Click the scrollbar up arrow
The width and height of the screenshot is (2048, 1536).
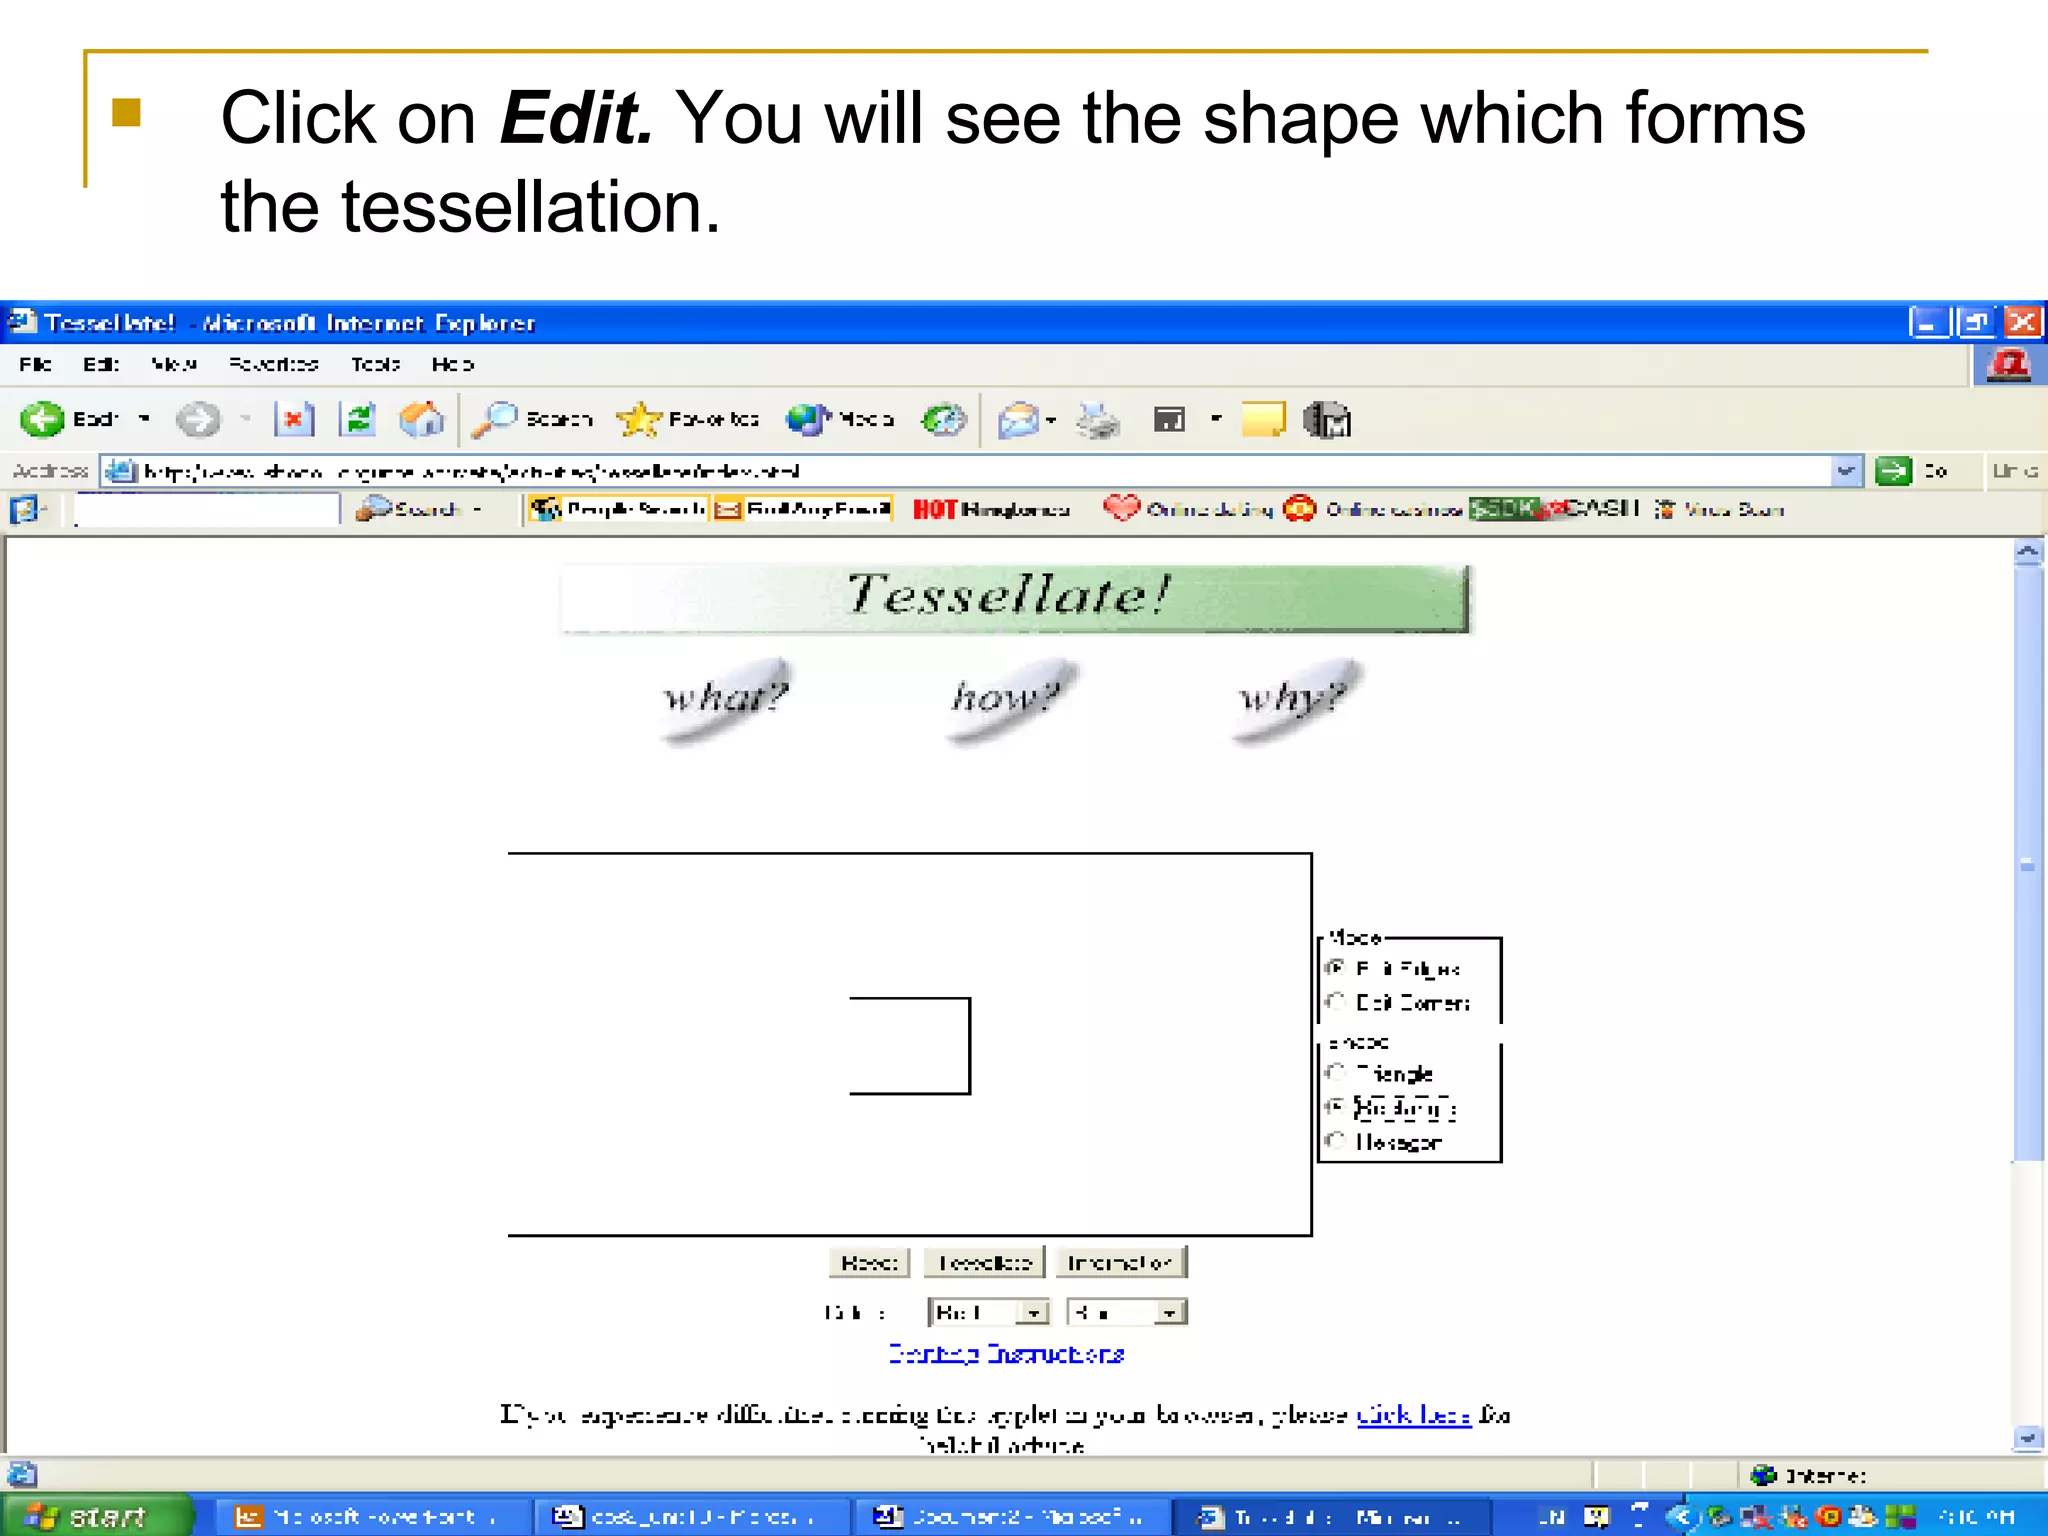click(2028, 552)
